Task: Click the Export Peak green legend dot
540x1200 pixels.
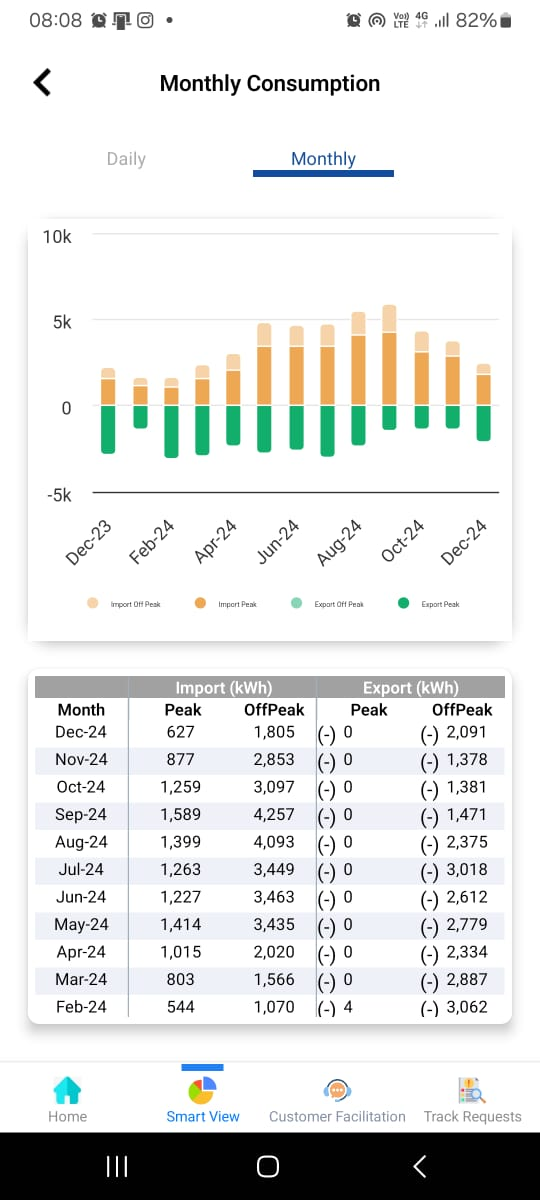Action: tap(404, 603)
